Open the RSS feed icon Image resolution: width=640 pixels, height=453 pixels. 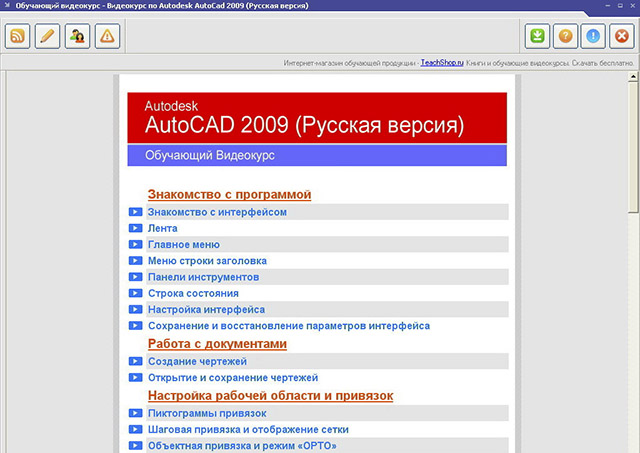pos(17,36)
